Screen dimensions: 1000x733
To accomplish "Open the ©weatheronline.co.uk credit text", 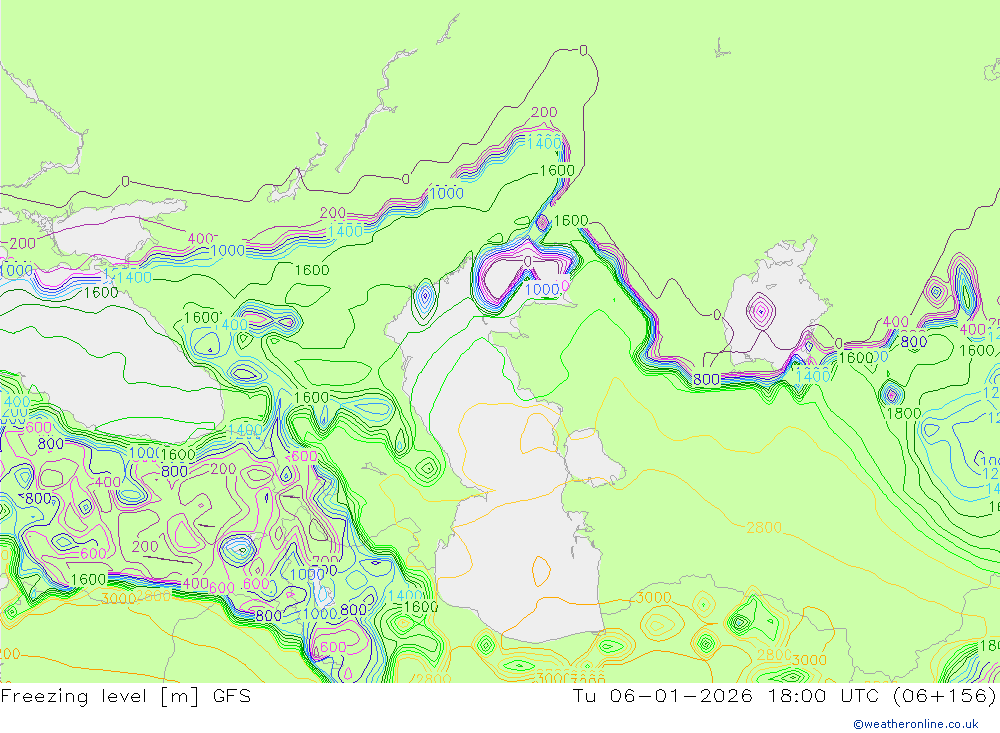I will pos(916,724).
